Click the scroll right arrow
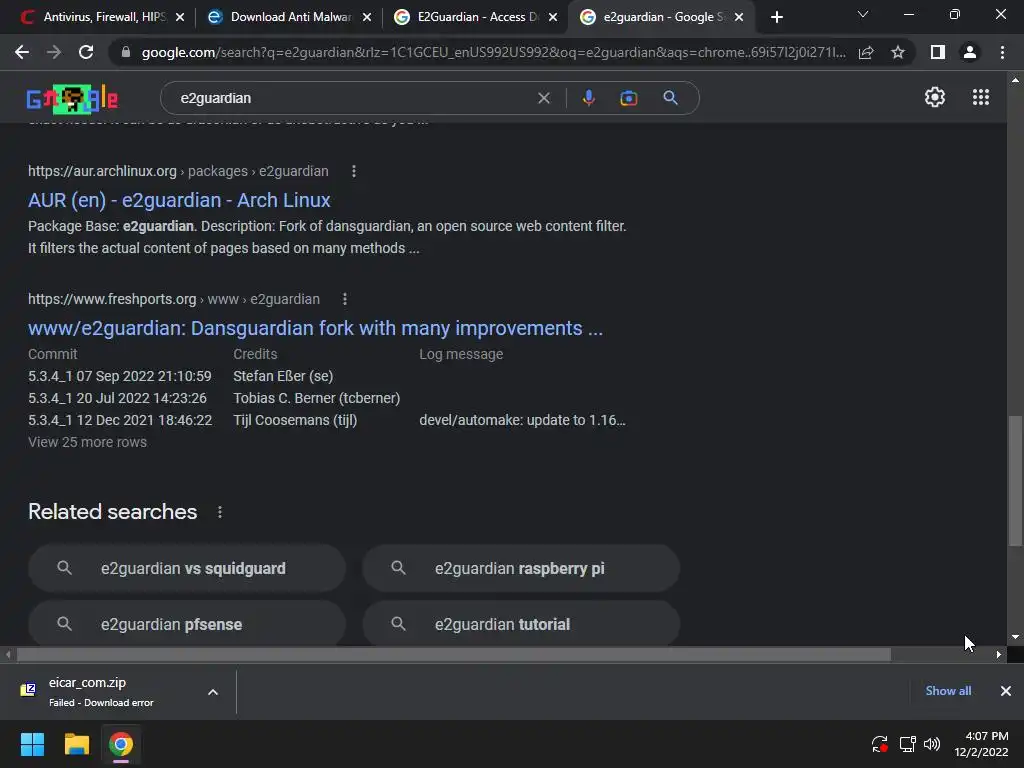This screenshot has width=1024, height=768. tap(999, 654)
